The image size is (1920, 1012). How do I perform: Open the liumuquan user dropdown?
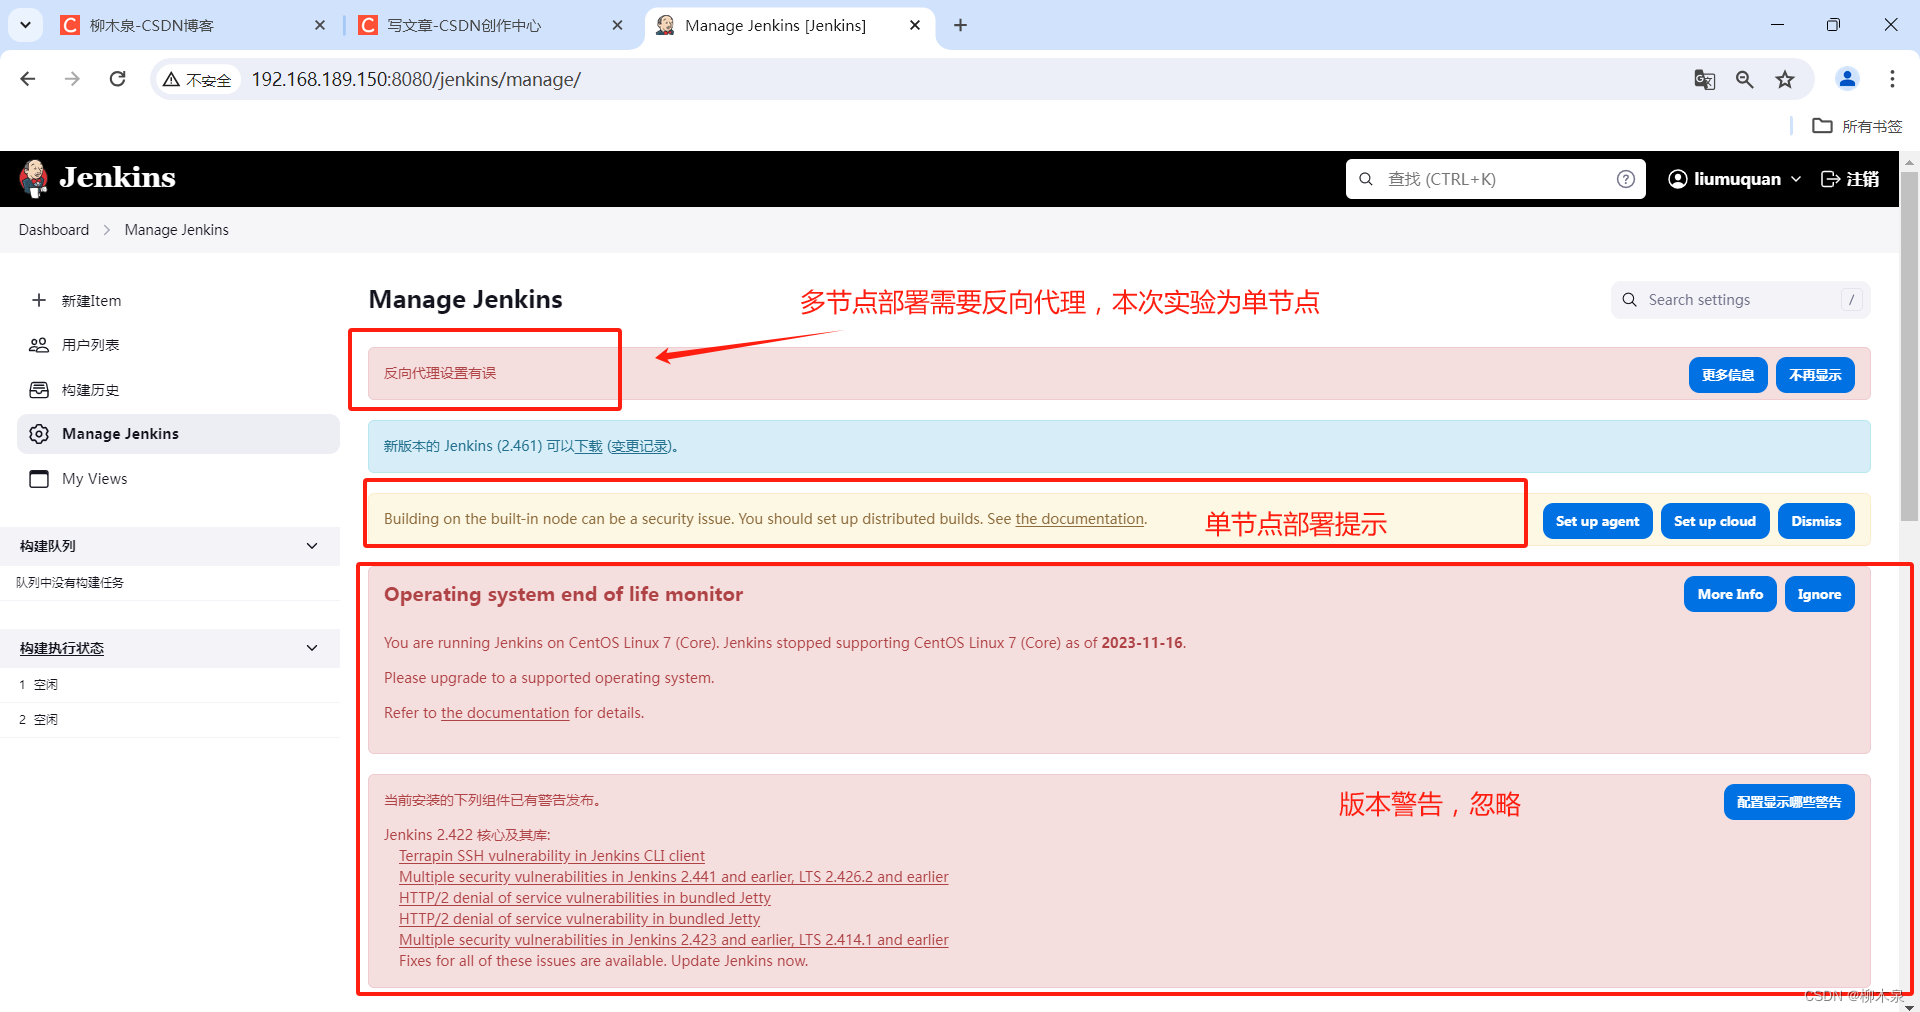tap(1734, 179)
